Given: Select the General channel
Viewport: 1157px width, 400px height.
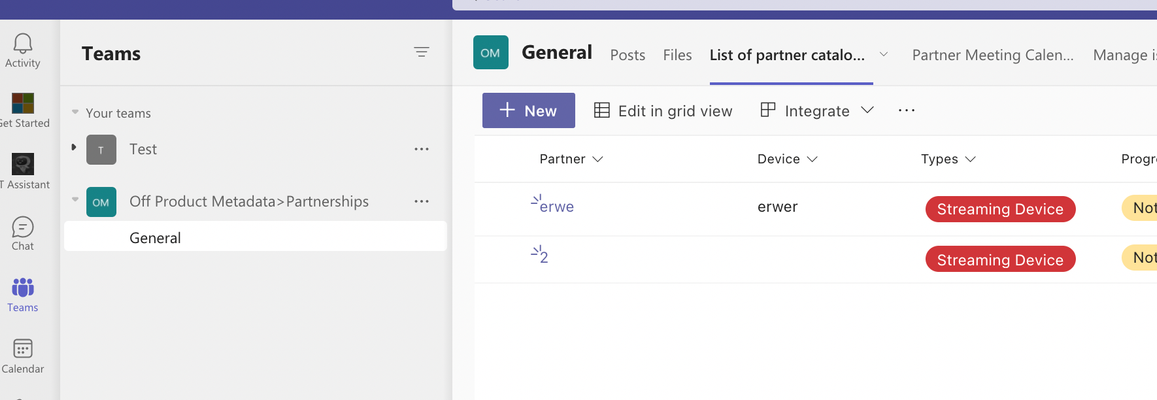Looking at the screenshot, I should tap(255, 238).
